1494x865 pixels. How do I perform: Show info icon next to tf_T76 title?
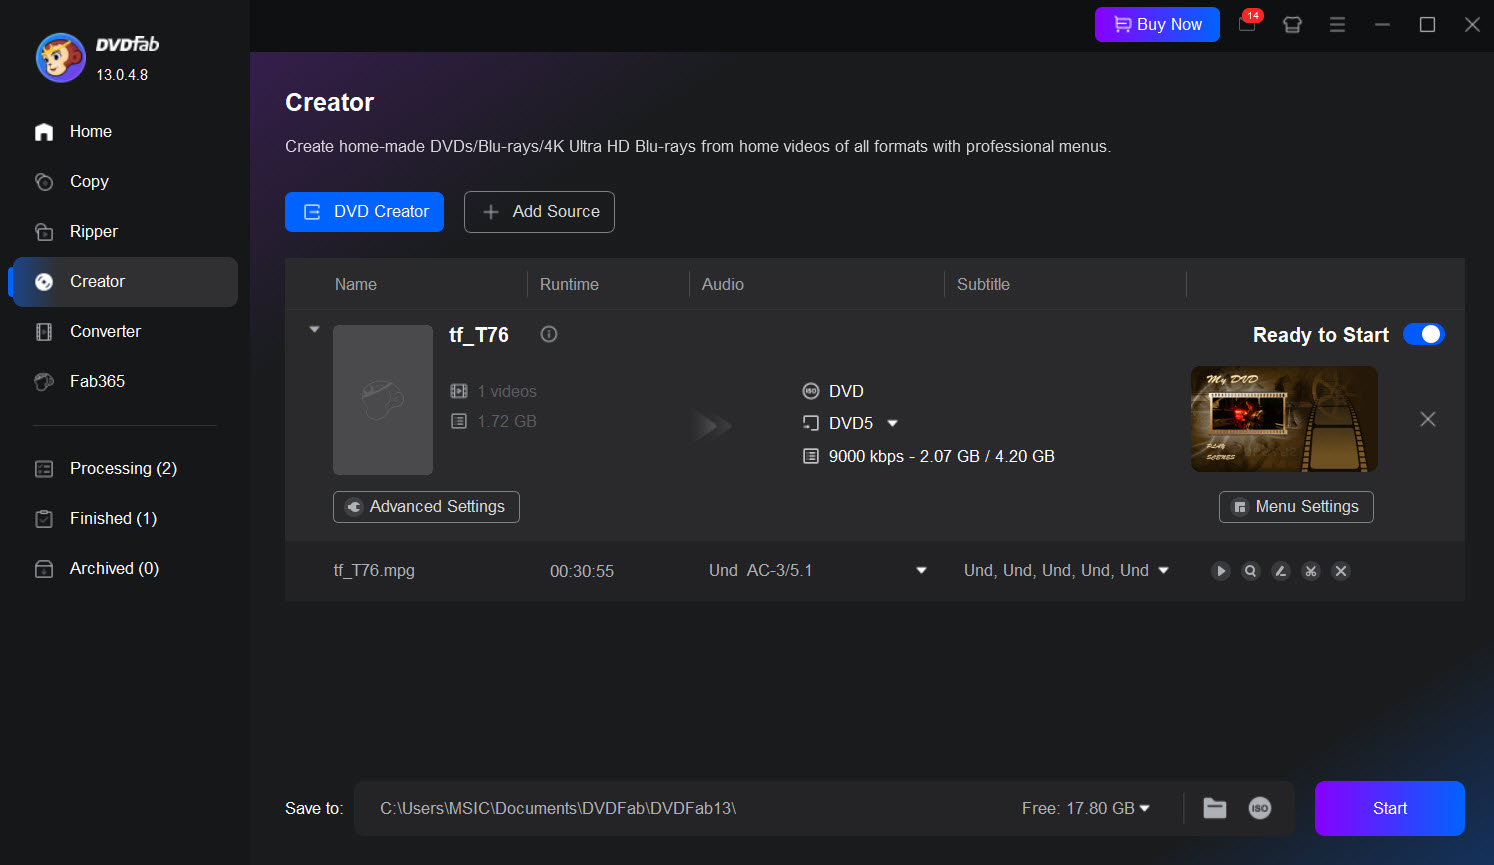click(x=549, y=334)
